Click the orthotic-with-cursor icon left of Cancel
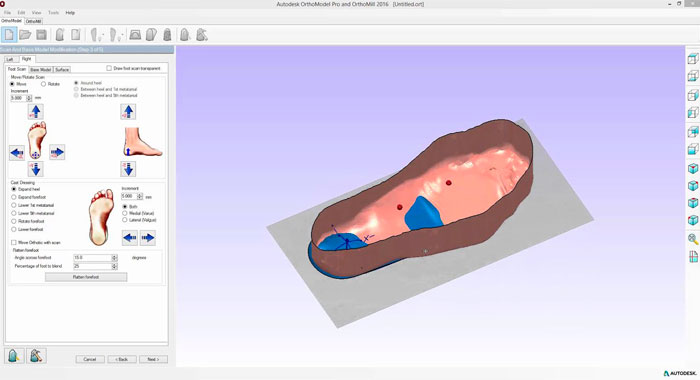The image size is (700, 380). click(x=14, y=356)
